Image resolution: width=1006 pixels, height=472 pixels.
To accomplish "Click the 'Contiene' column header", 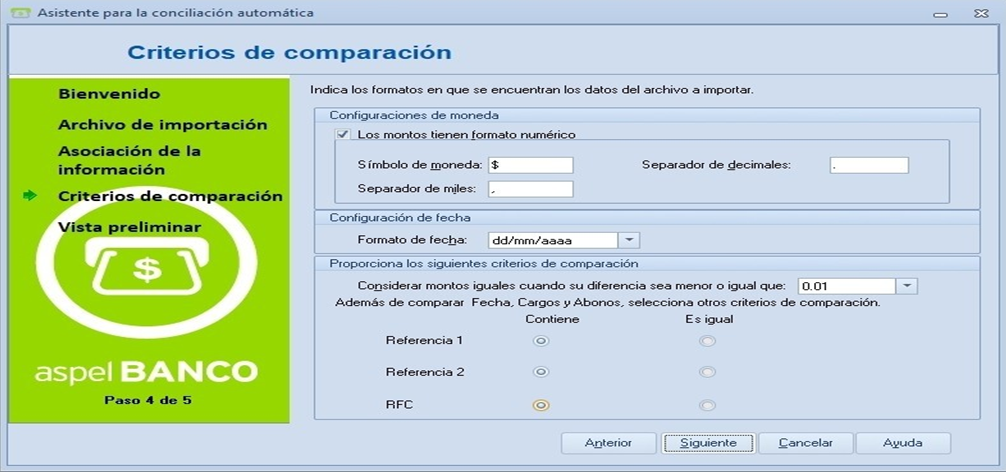I will [552, 319].
